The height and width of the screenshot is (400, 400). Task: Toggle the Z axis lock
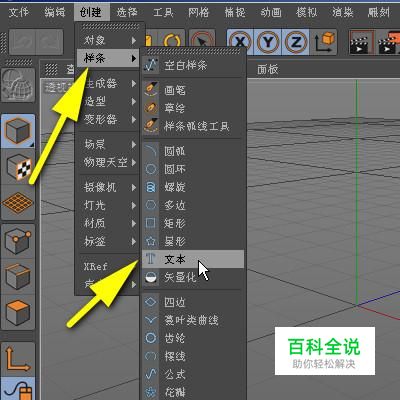(x=296, y=42)
